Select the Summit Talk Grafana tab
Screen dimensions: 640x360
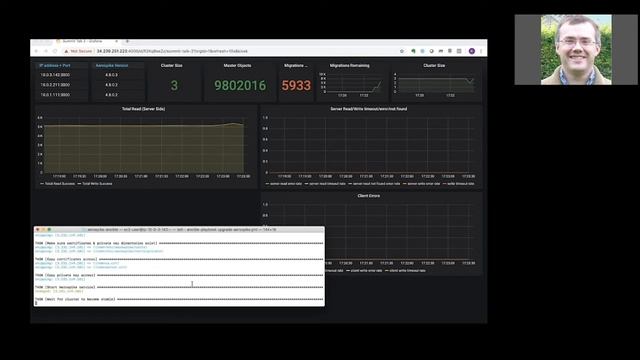87,41
